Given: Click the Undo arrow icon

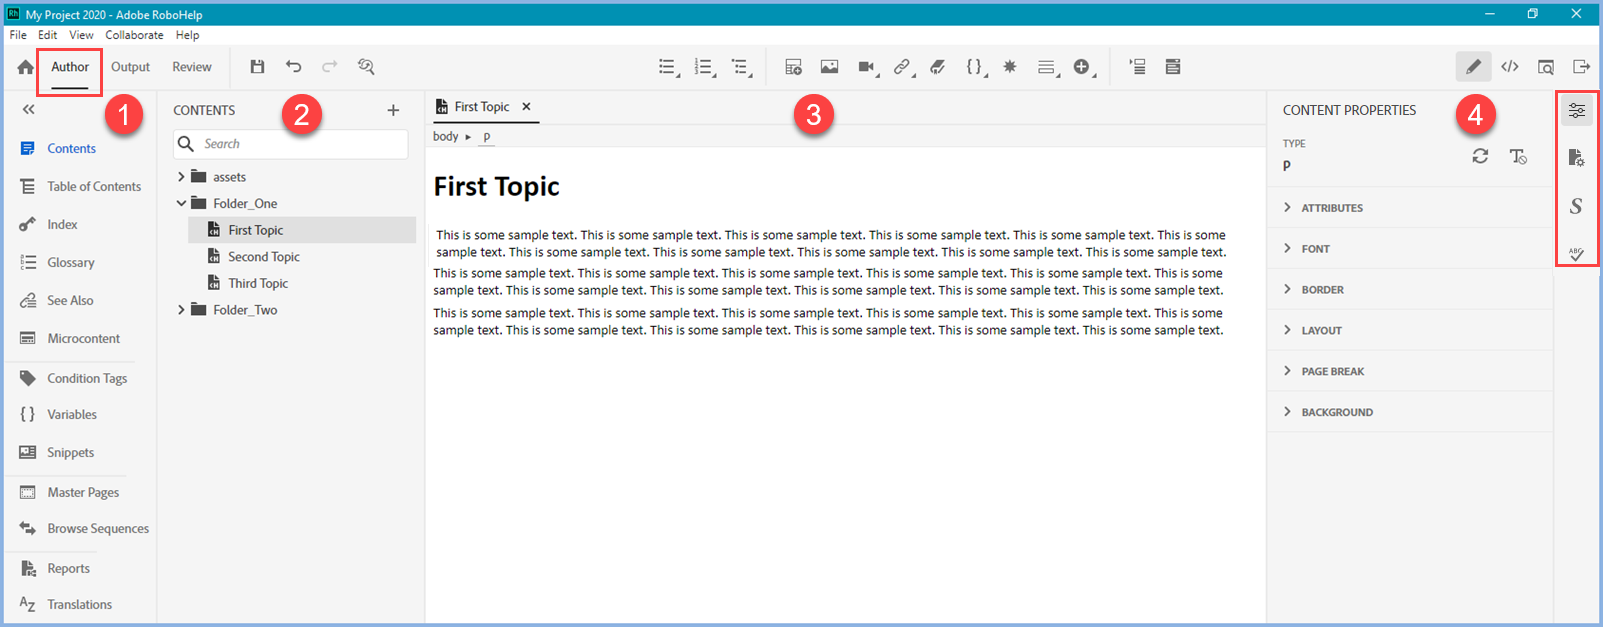Looking at the screenshot, I should click(x=293, y=67).
